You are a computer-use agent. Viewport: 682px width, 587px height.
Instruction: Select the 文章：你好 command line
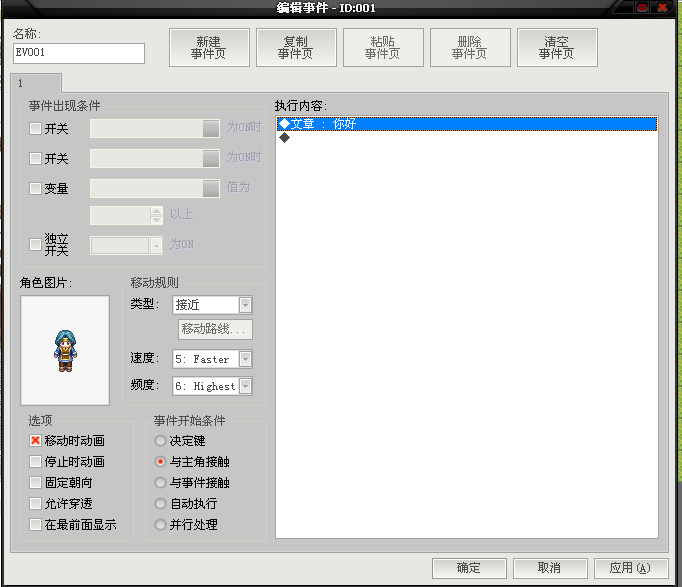(467, 124)
